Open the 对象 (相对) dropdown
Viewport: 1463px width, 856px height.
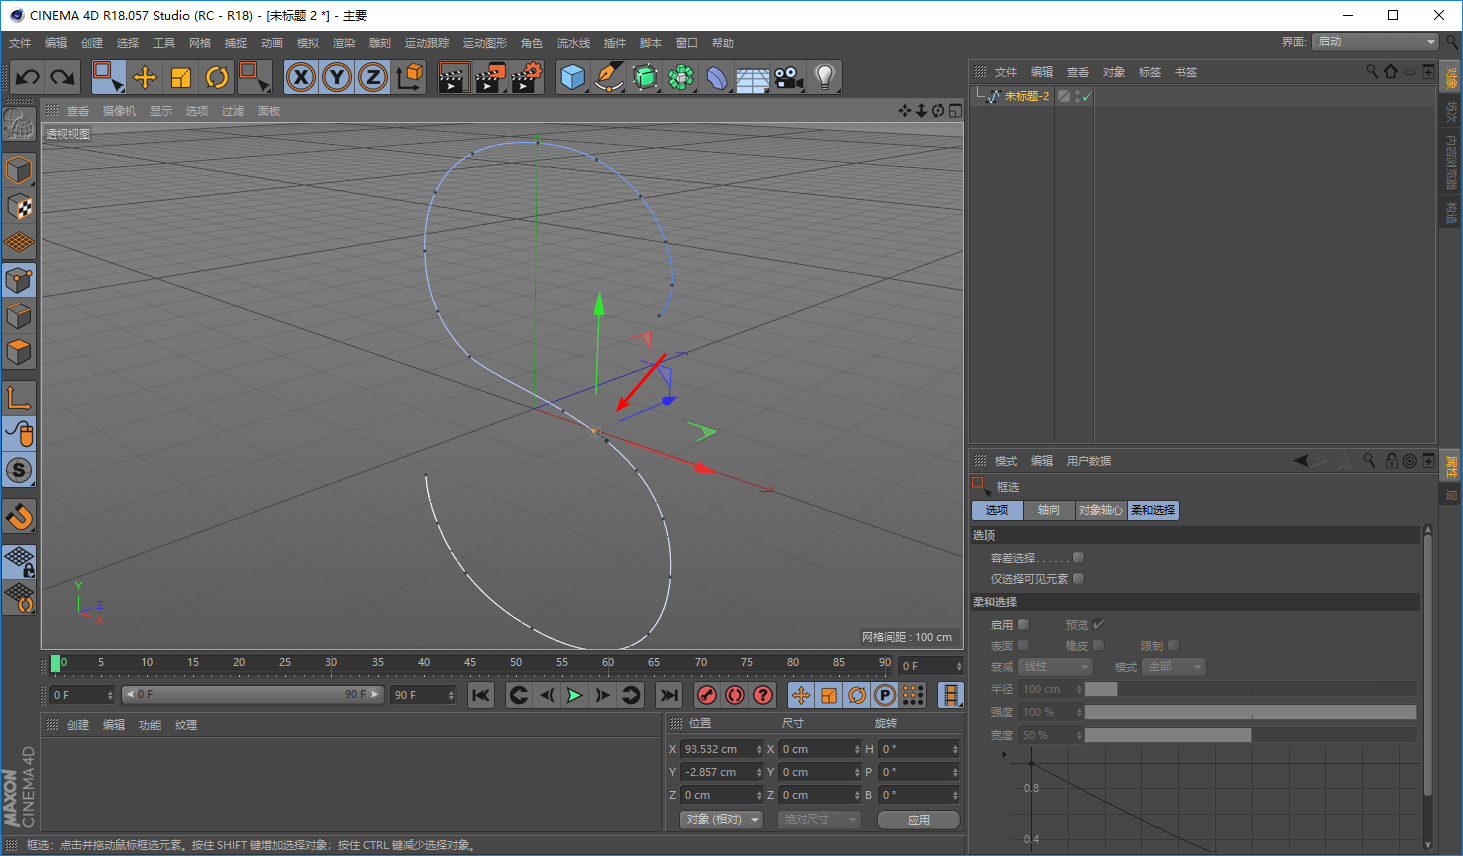[721, 819]
